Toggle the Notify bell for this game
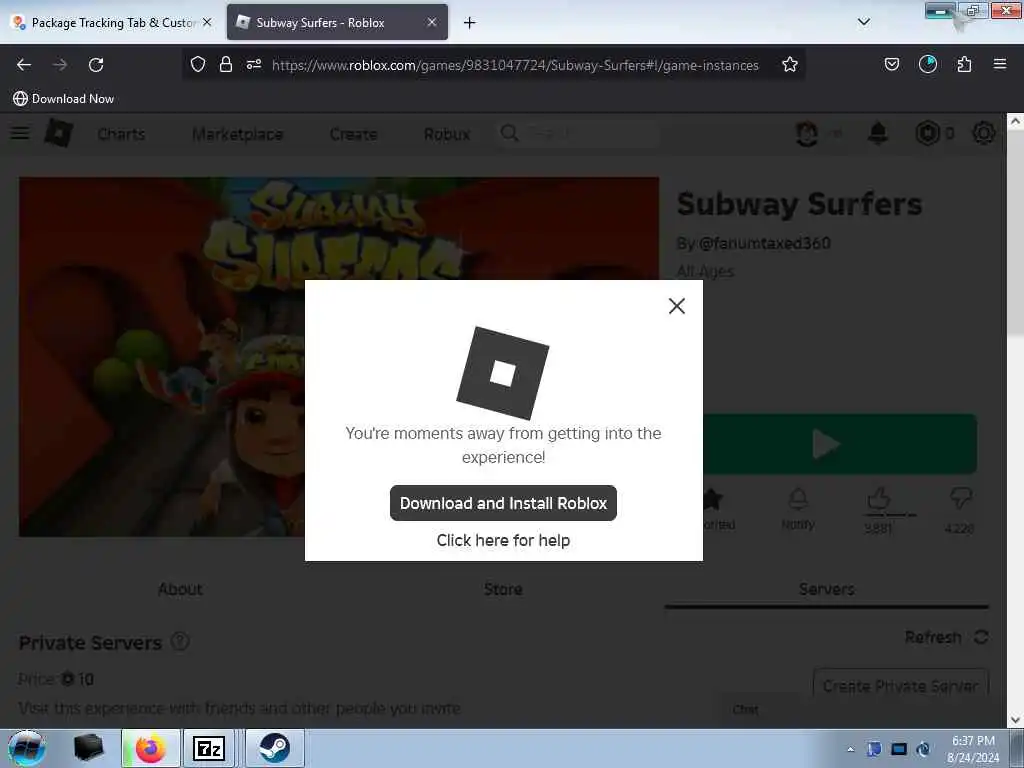 pyautogui.click(x=798, y=500)
